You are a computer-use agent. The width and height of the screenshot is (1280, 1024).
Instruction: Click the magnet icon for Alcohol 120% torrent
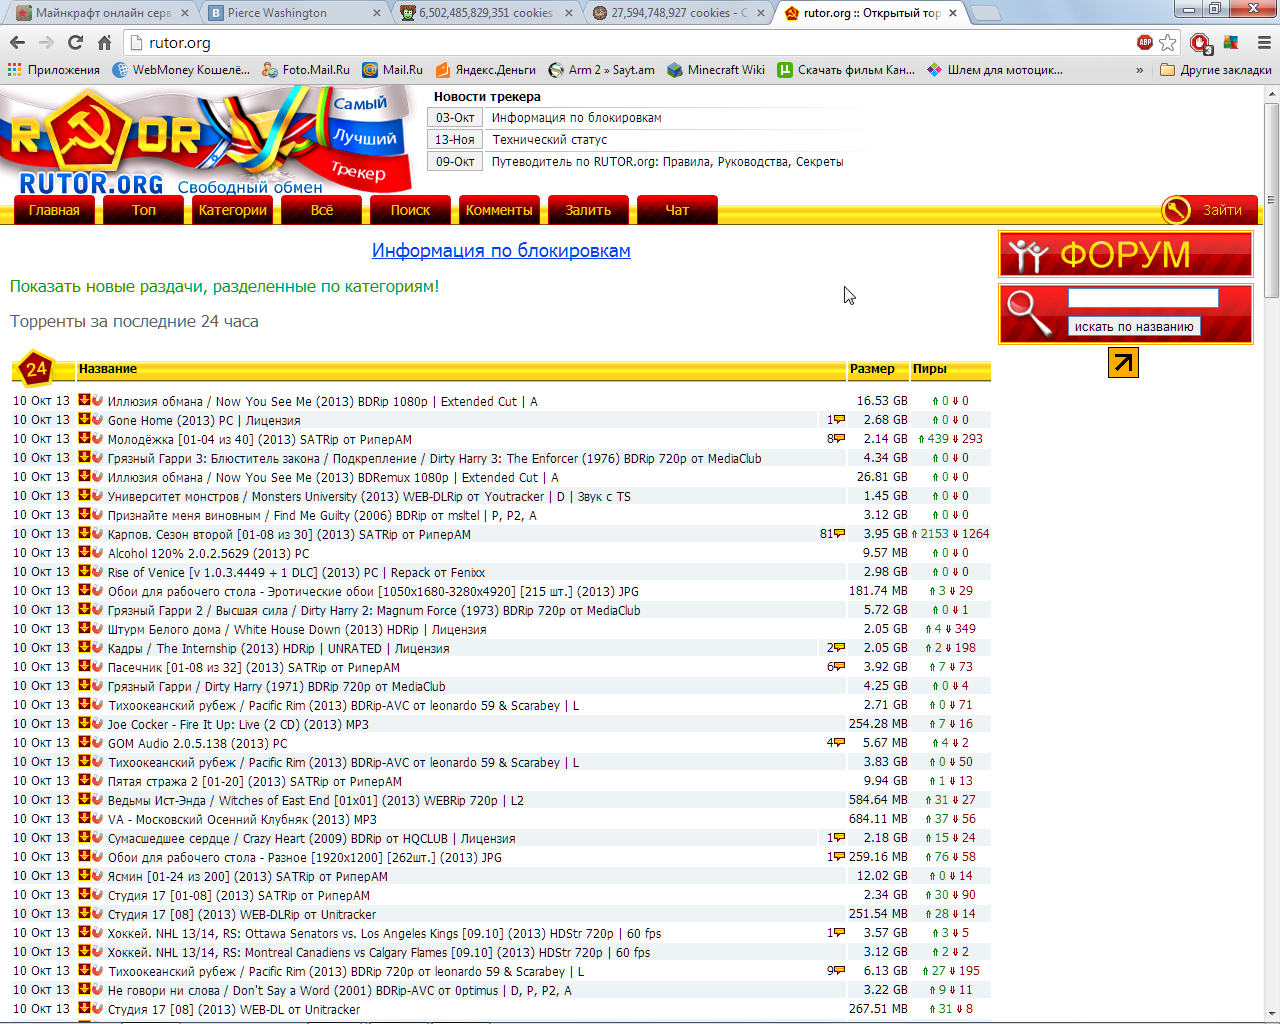point(97,553)
